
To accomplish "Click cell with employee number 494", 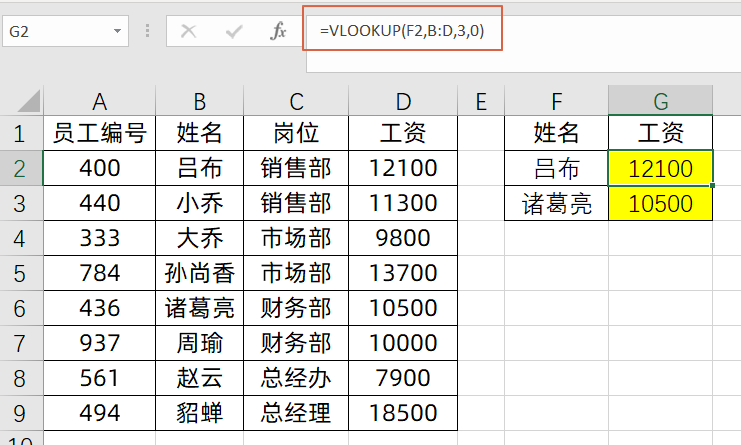I will 99,413.
